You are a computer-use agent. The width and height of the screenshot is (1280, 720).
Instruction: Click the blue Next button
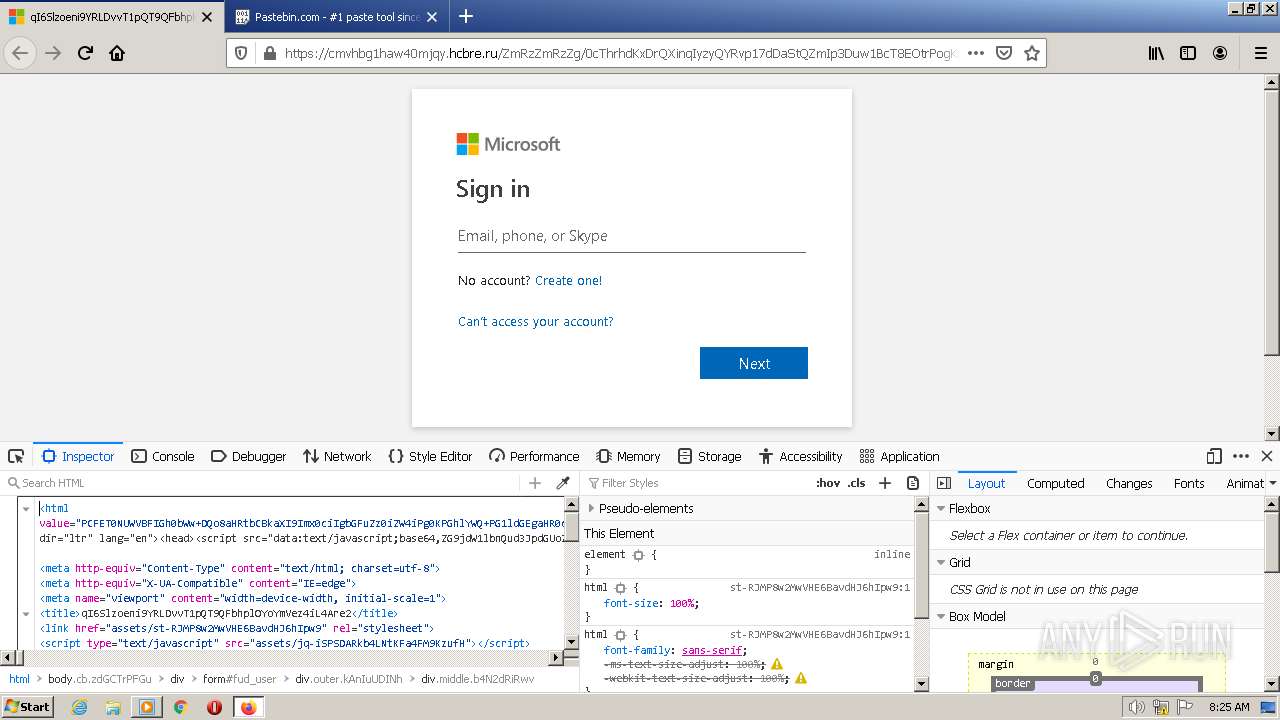[x=754, y=363]
